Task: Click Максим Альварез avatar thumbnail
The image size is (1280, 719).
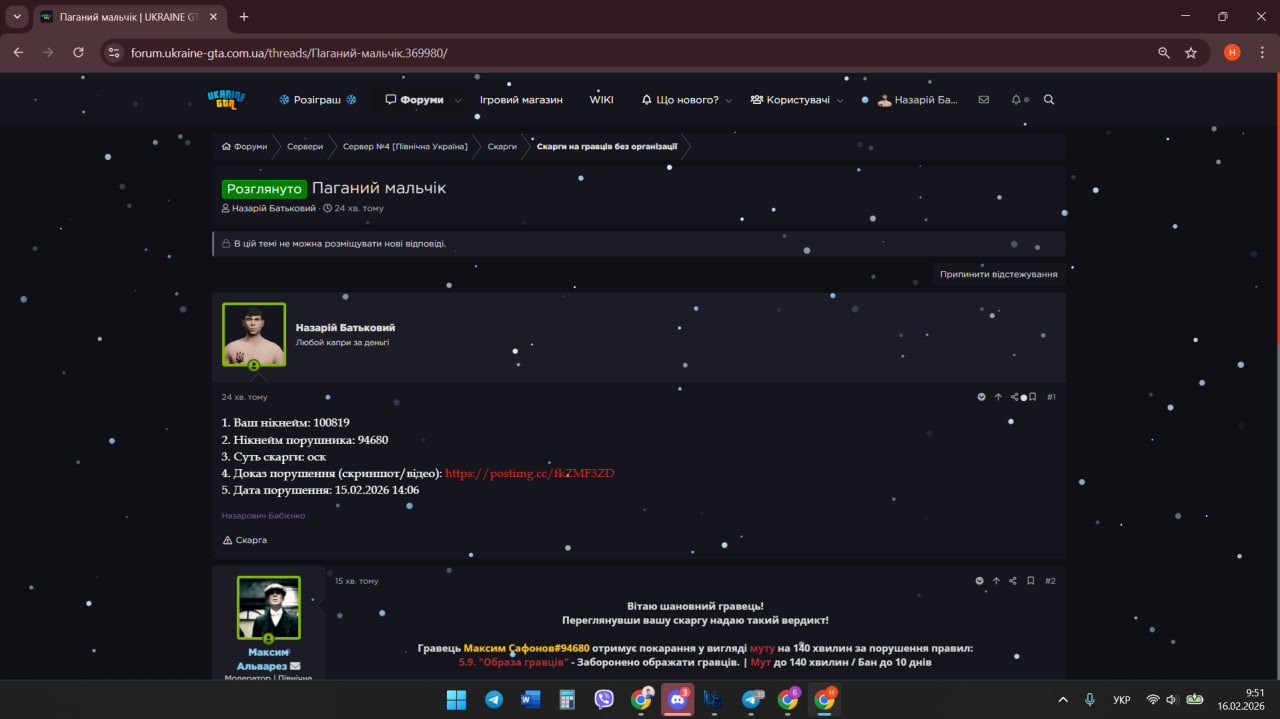Action: (268, 607)
